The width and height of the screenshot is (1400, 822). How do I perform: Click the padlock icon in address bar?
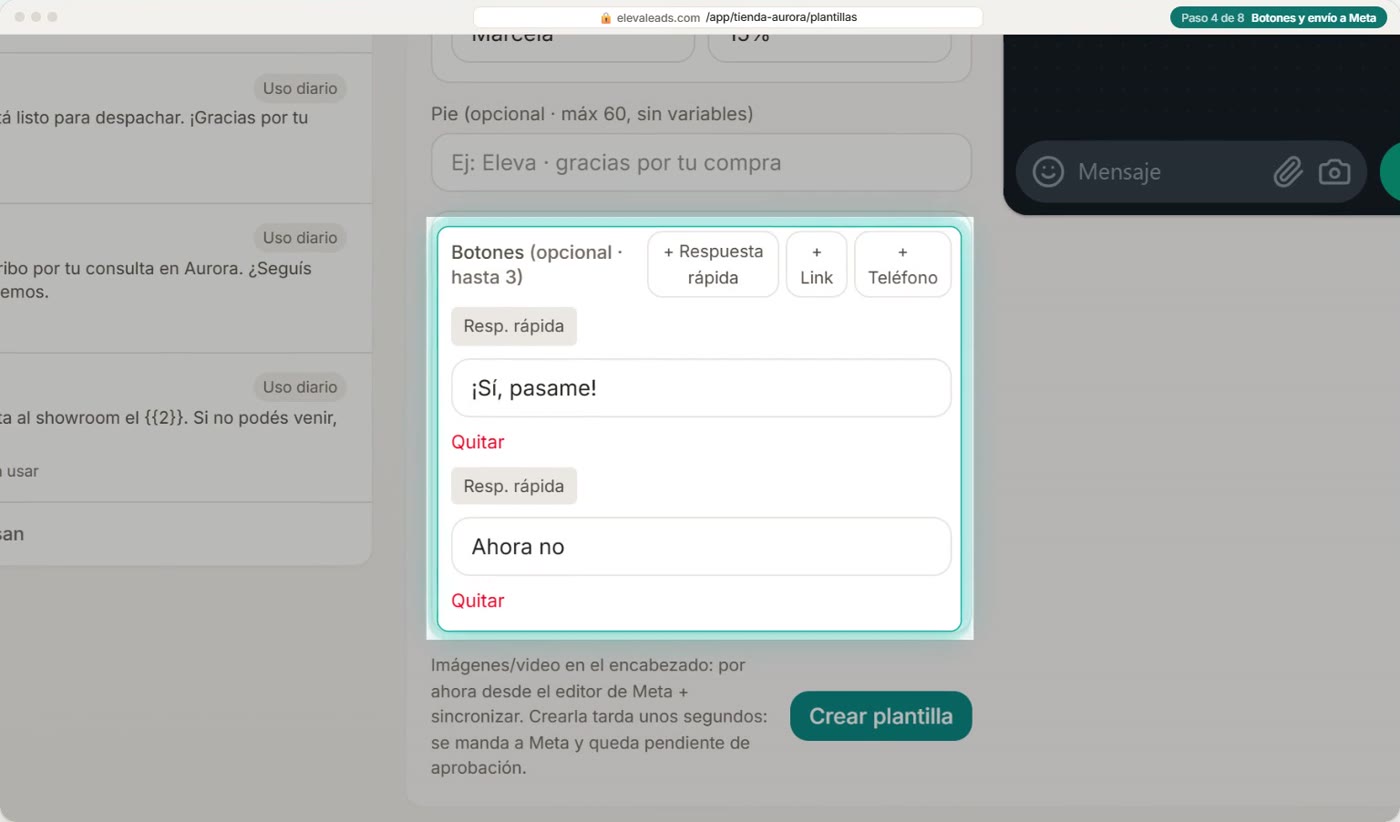[x=605, y=18]
